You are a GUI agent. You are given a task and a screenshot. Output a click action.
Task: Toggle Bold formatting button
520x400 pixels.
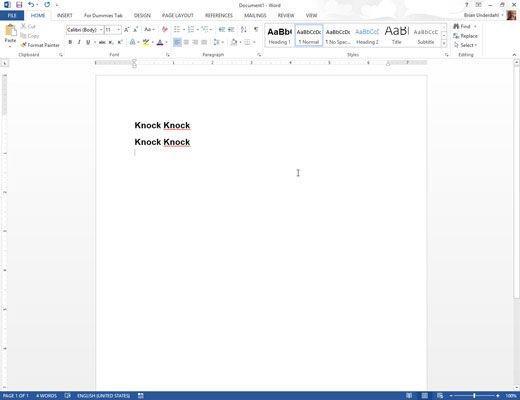coord(70,42)
